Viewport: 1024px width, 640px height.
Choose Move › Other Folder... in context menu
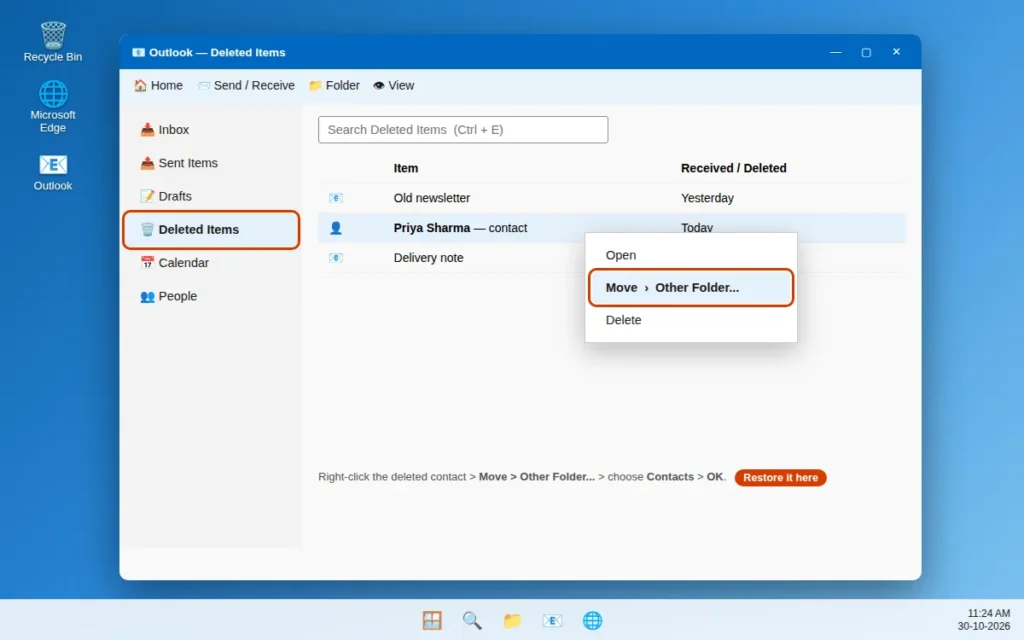tap(691, 288)
